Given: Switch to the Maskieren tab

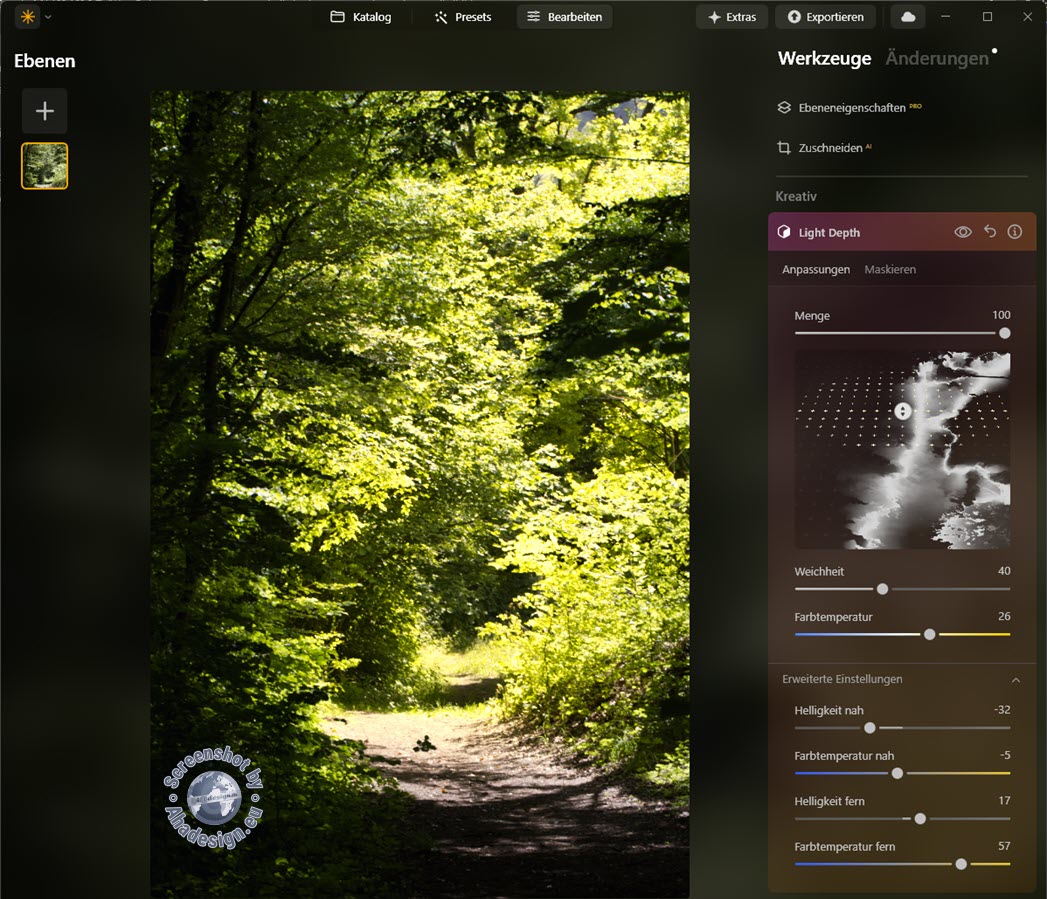Looking at the screenshot, I should pos(890,269).
